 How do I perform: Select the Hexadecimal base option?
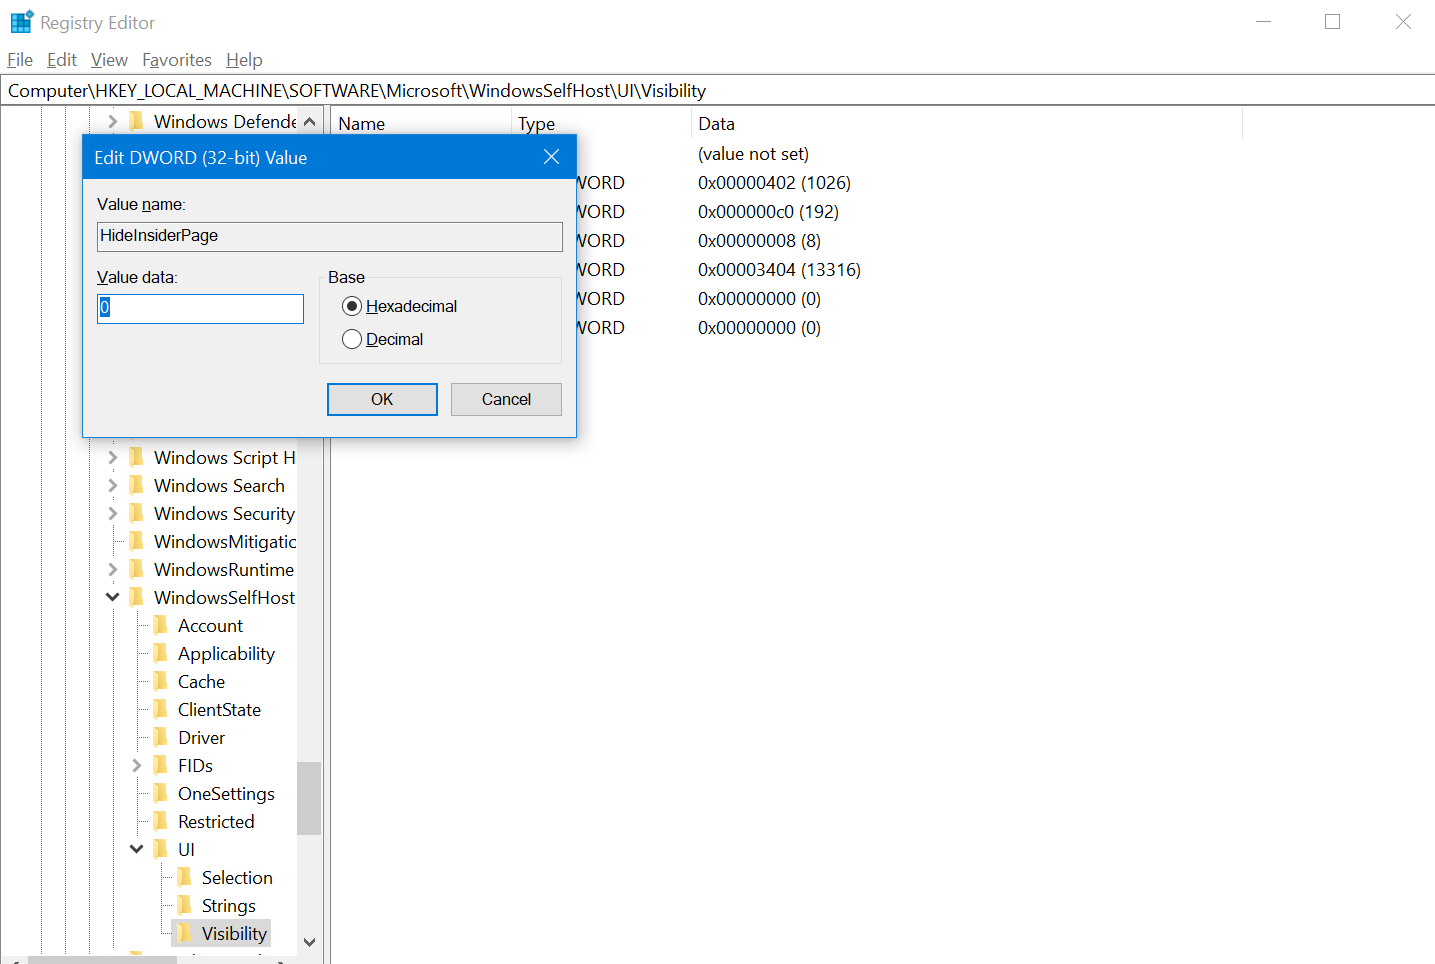[x=352, y=306]
